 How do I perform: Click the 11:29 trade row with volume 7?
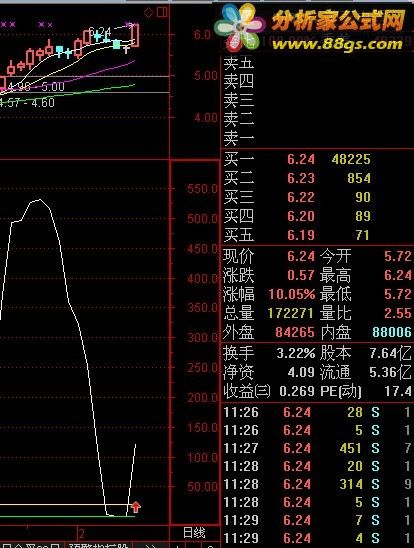(x=317, y=520)
